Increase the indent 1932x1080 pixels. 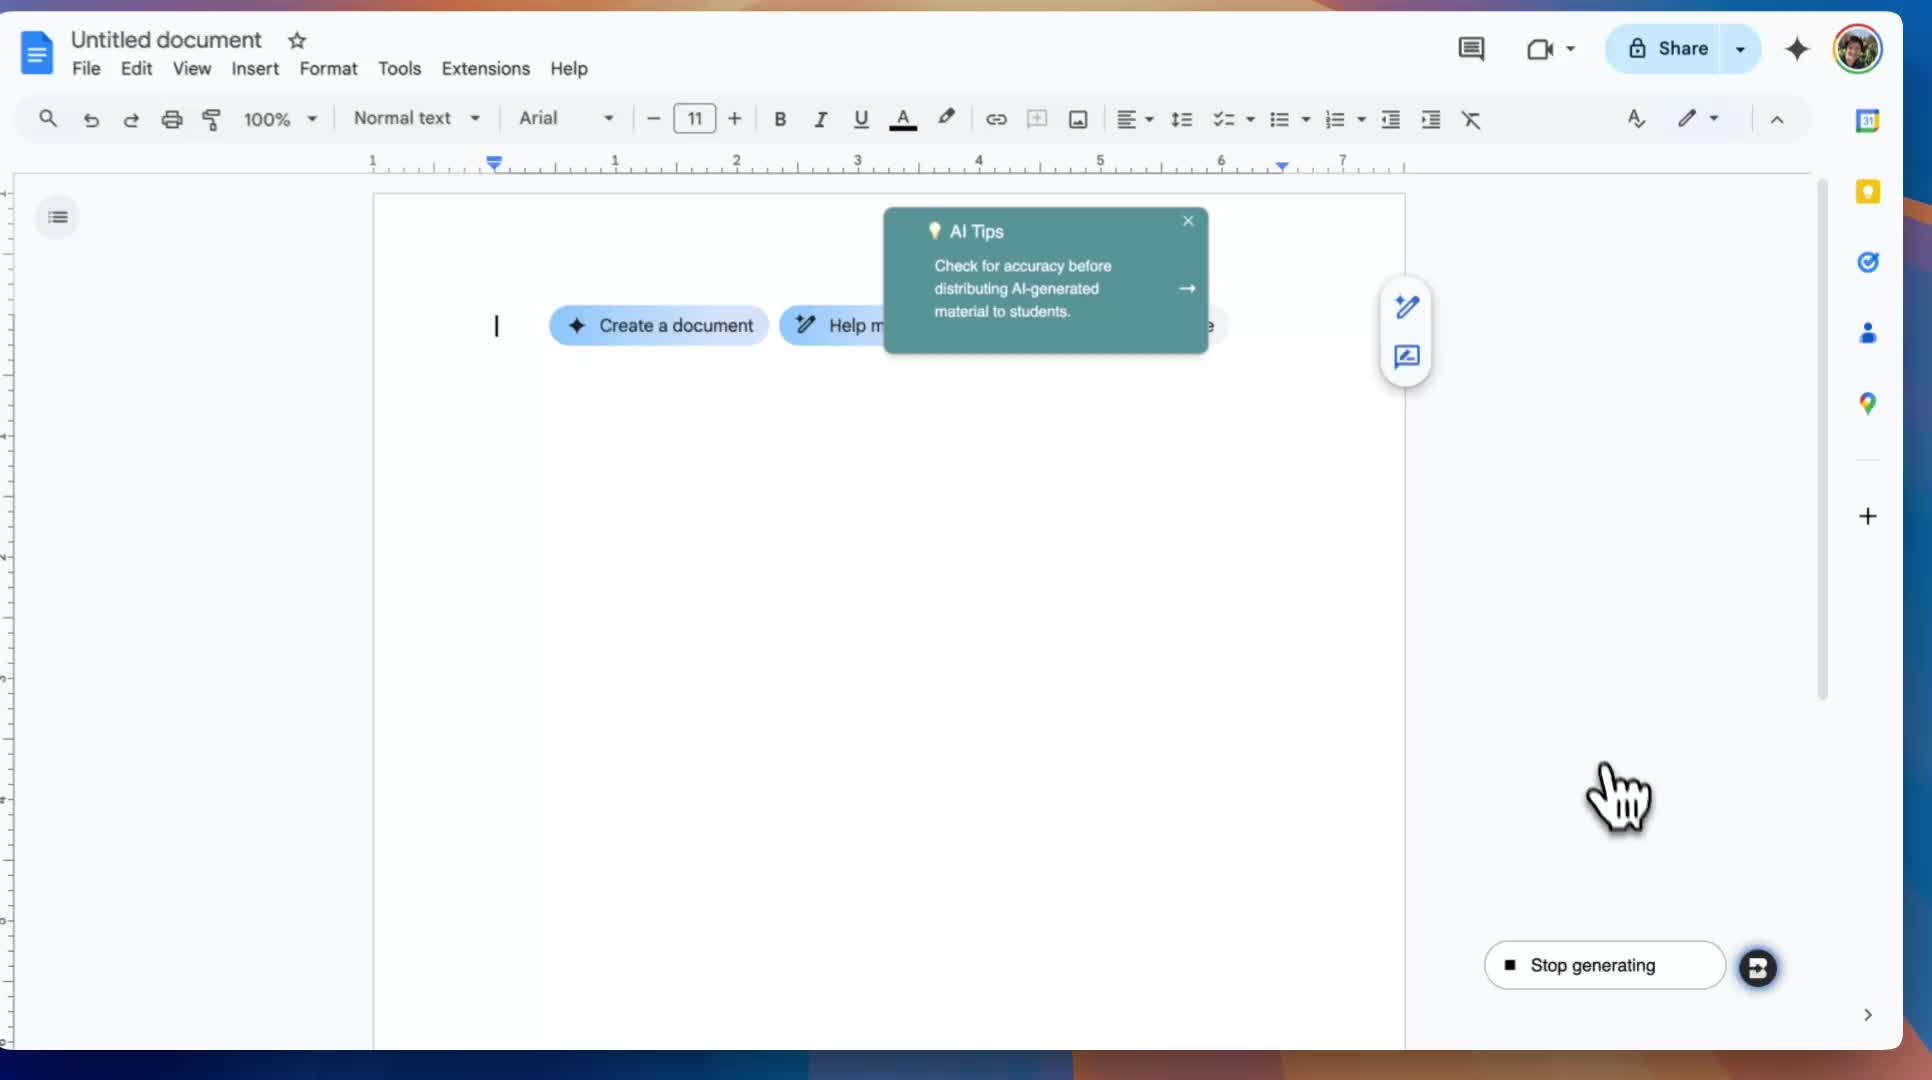[1431, 120]
